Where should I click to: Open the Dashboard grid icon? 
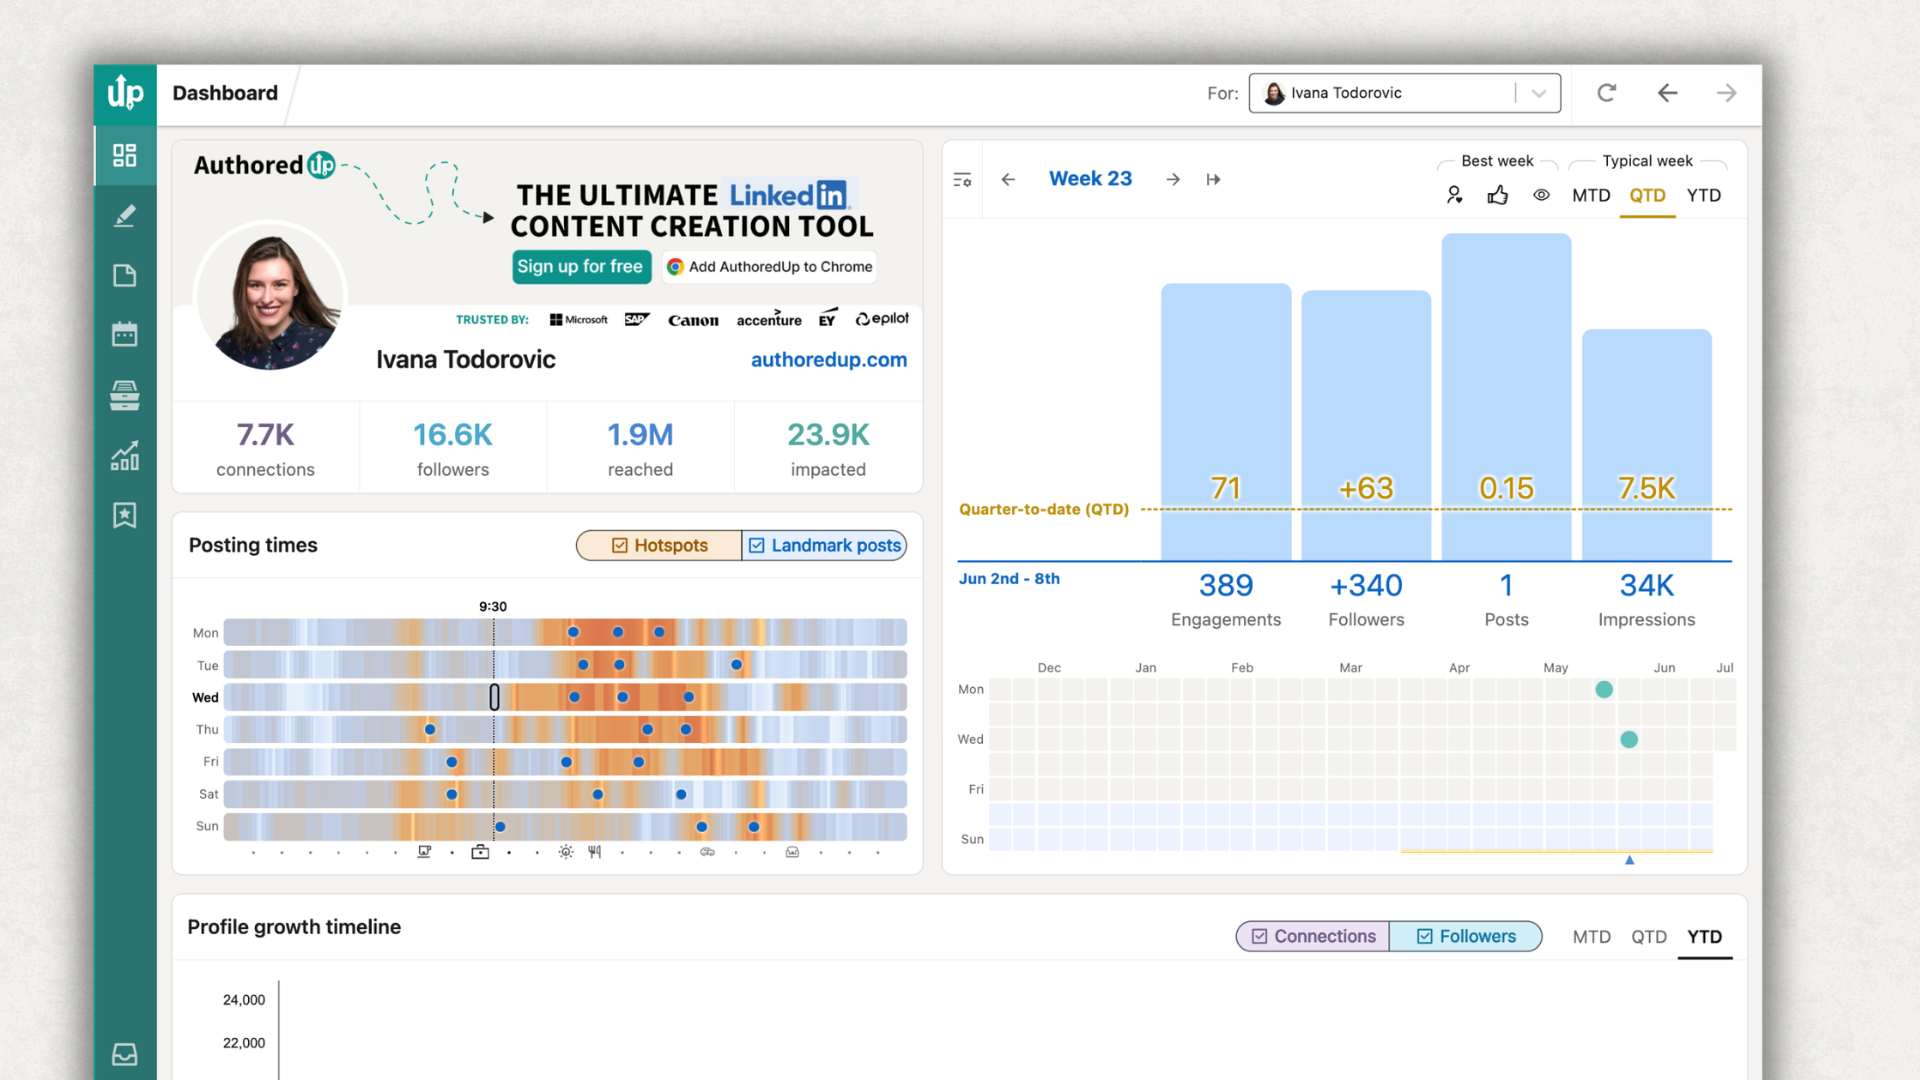click(x=125, y=155)
